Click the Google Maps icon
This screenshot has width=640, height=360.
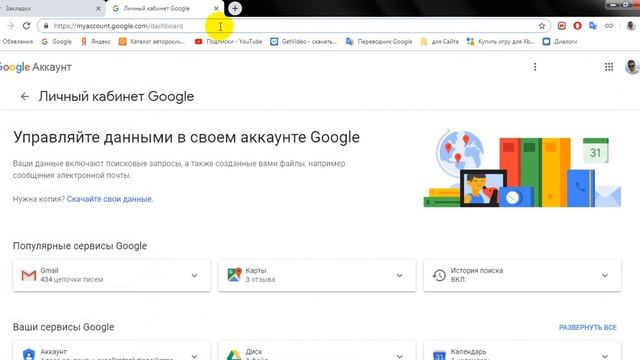234,275
